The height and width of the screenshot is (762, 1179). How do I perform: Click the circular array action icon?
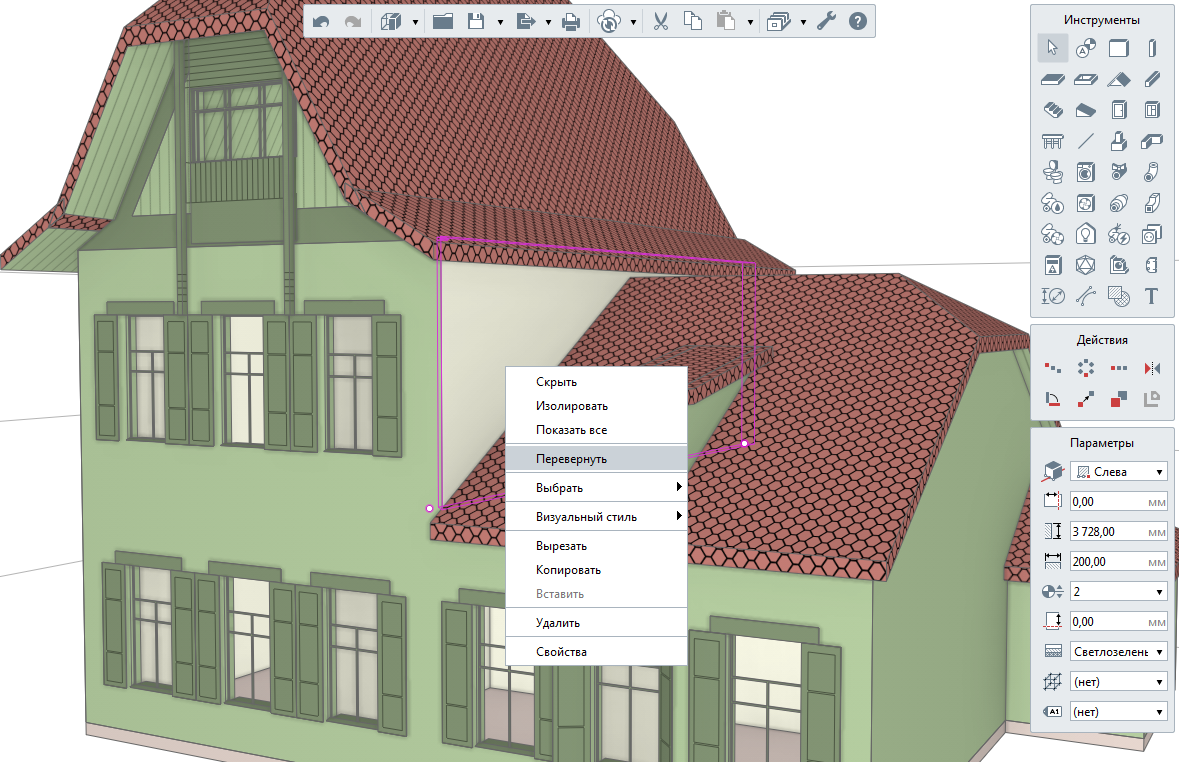click(1086, 368)
